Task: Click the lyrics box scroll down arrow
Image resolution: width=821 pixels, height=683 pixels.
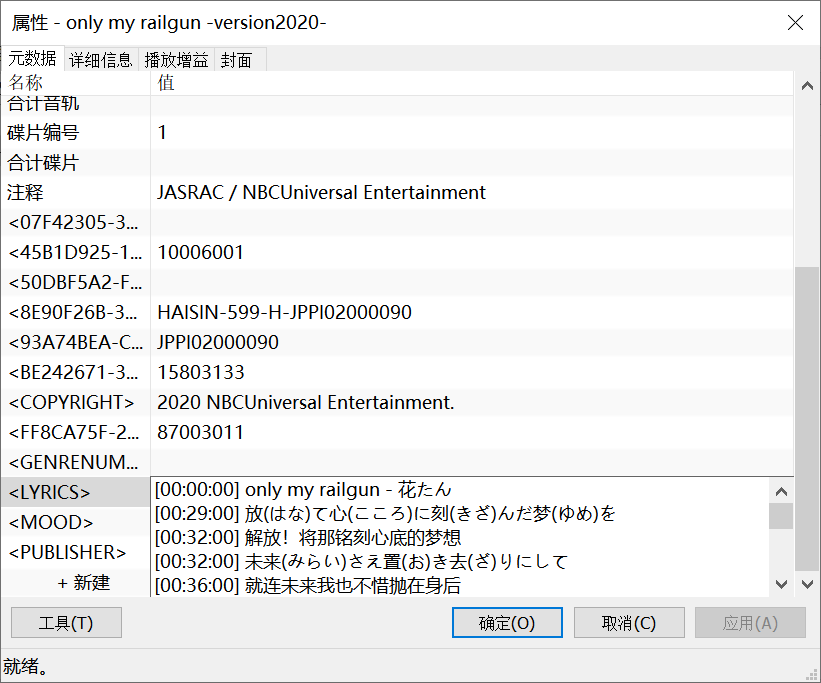Action: 781,583
